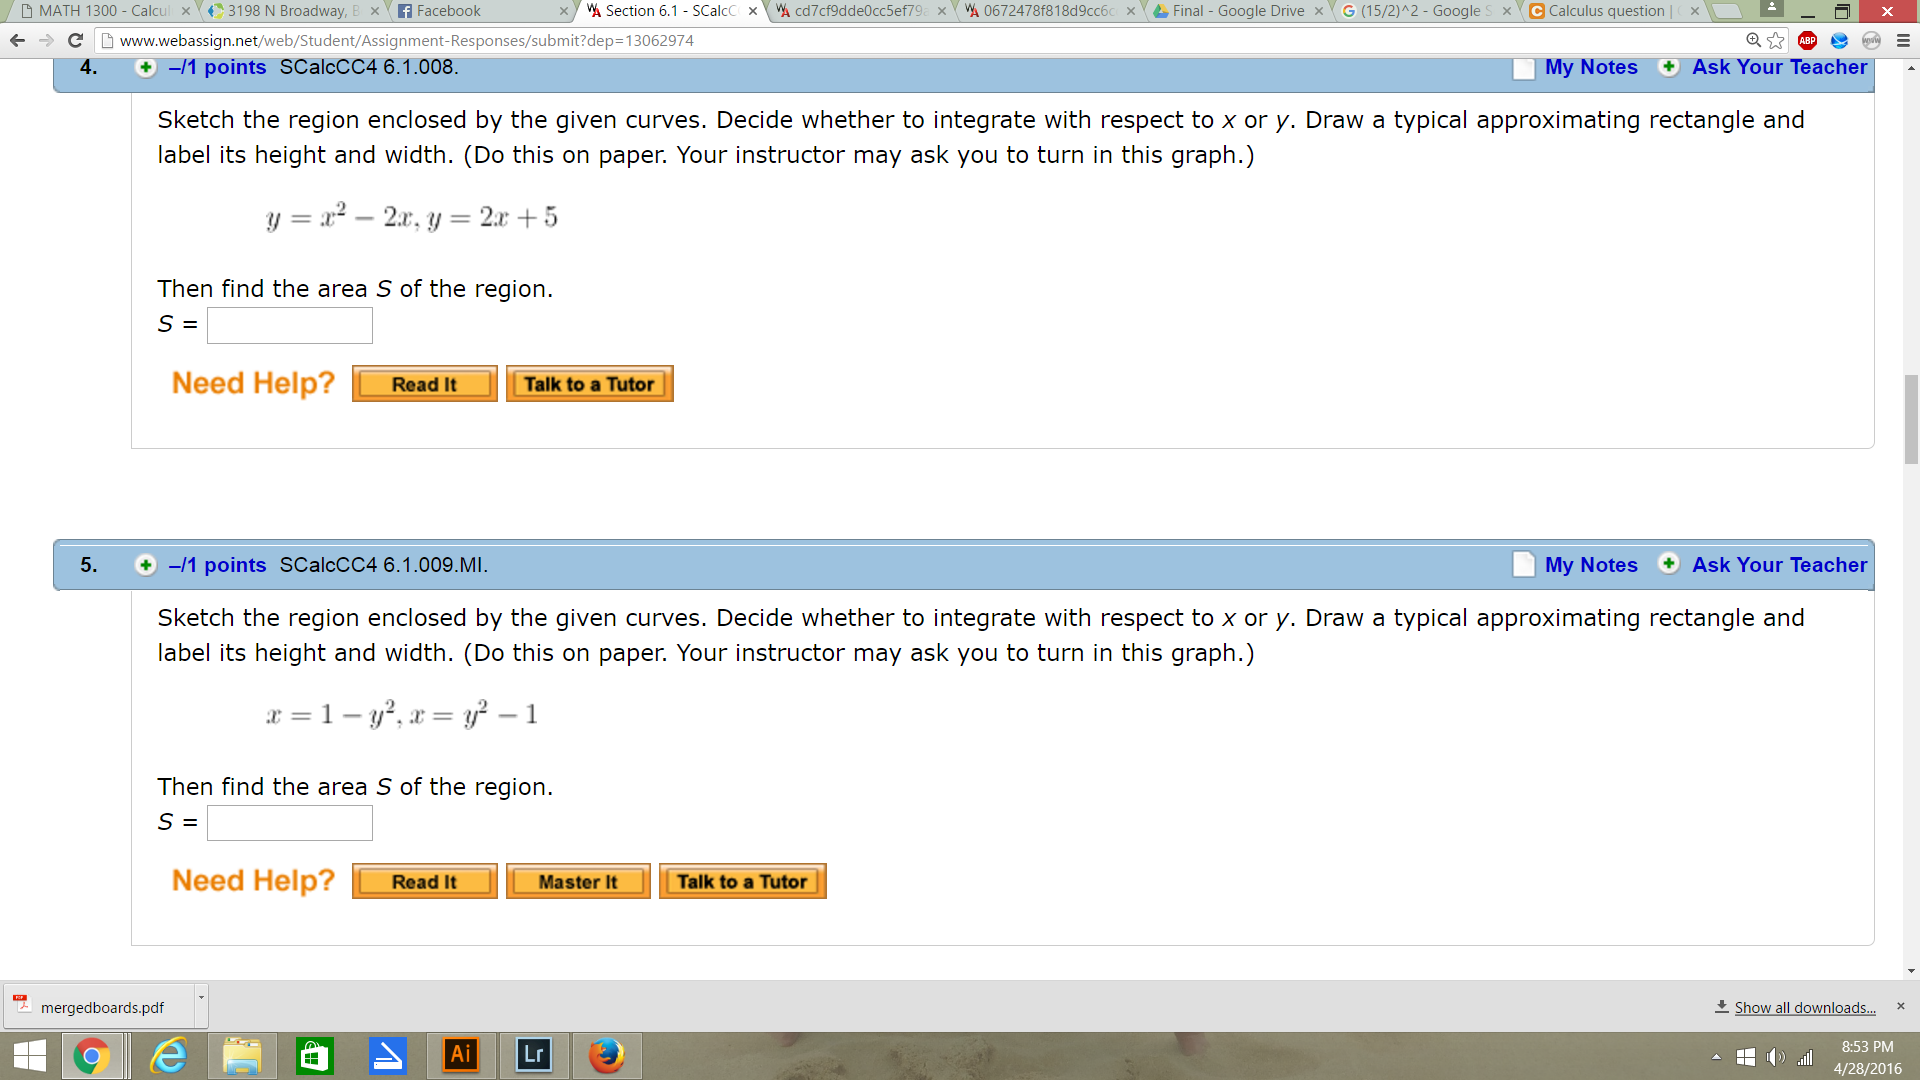Click the S= answer input field for question 4
The image size is (1920, 1080).
click(290, 324)
